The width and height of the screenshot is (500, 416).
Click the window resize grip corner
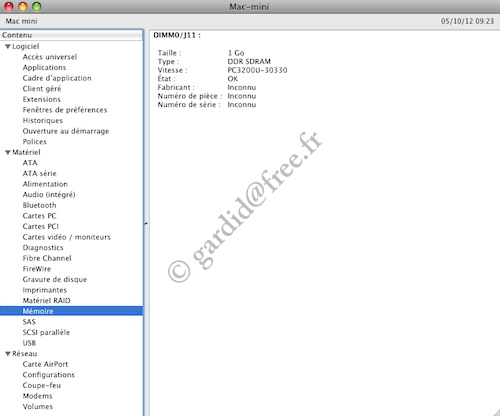coord(495,412)
